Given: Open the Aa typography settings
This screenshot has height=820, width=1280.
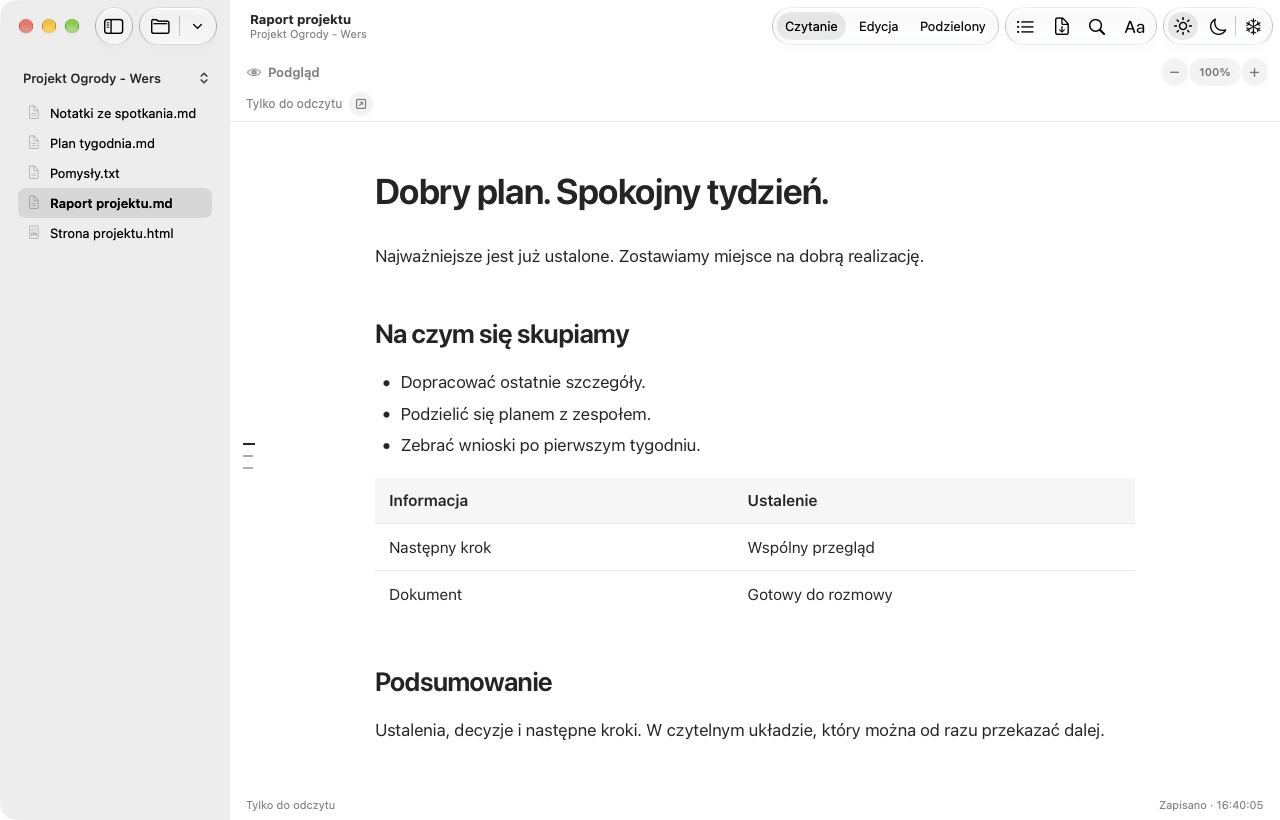Looking at the screenshot, I should tap(1134, 27).
